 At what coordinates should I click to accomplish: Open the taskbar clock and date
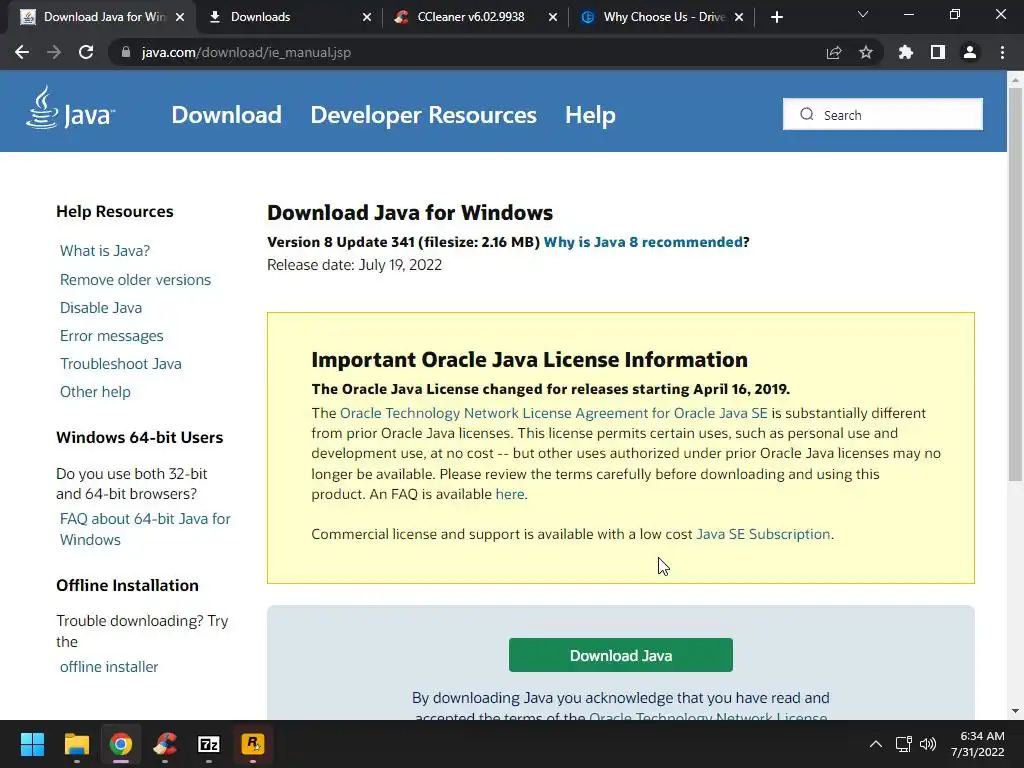[978, 744]
